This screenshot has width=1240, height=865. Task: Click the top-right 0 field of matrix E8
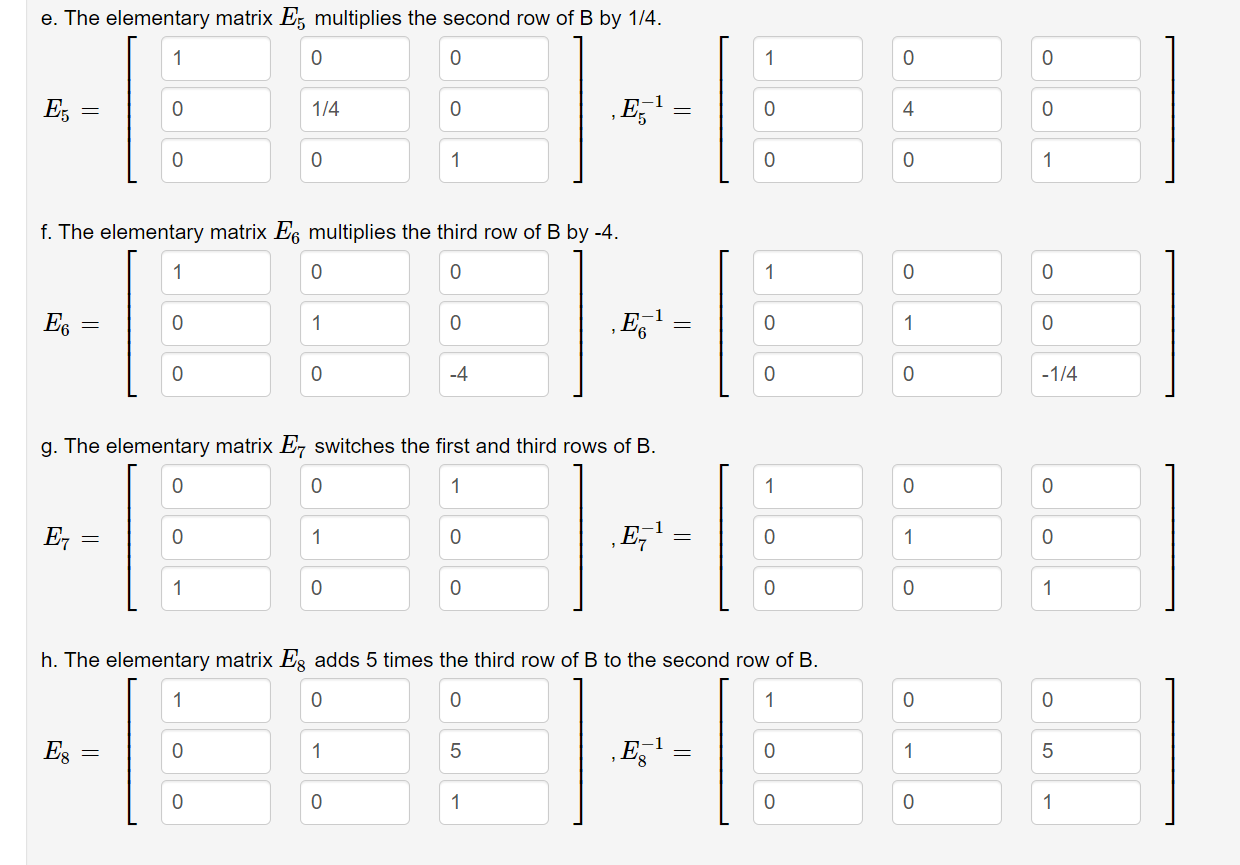point(493,700)
